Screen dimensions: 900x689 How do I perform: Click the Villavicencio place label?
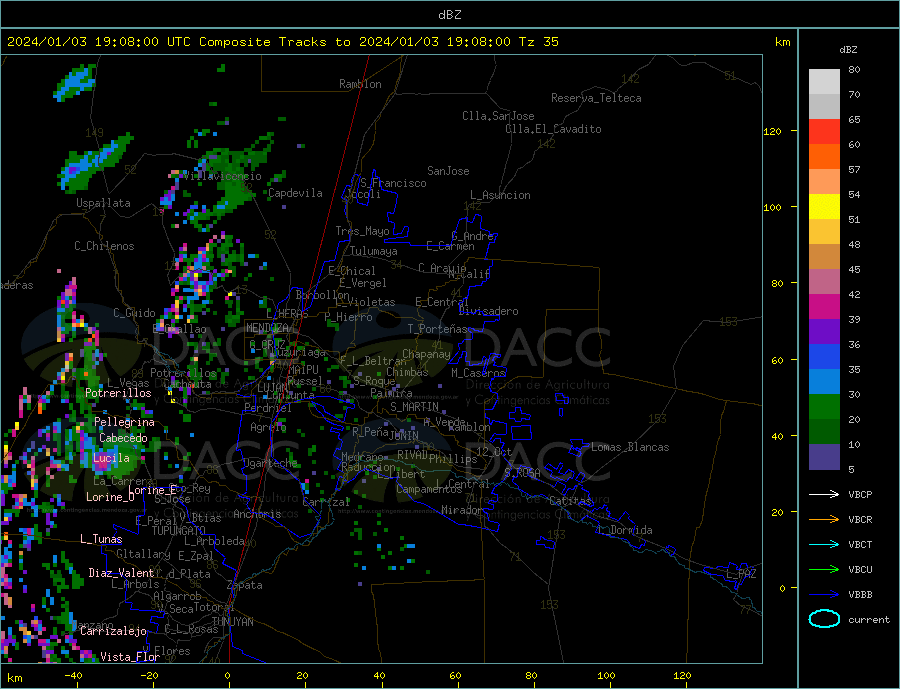pyautogui.click(x=223, y=176)
